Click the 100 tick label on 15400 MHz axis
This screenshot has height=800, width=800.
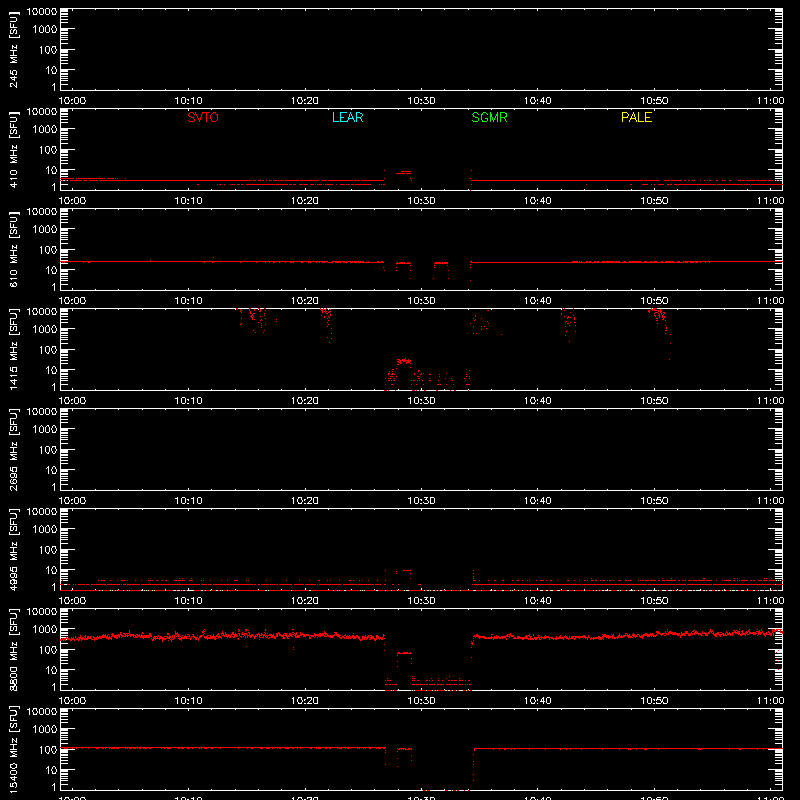coord(48,750)
